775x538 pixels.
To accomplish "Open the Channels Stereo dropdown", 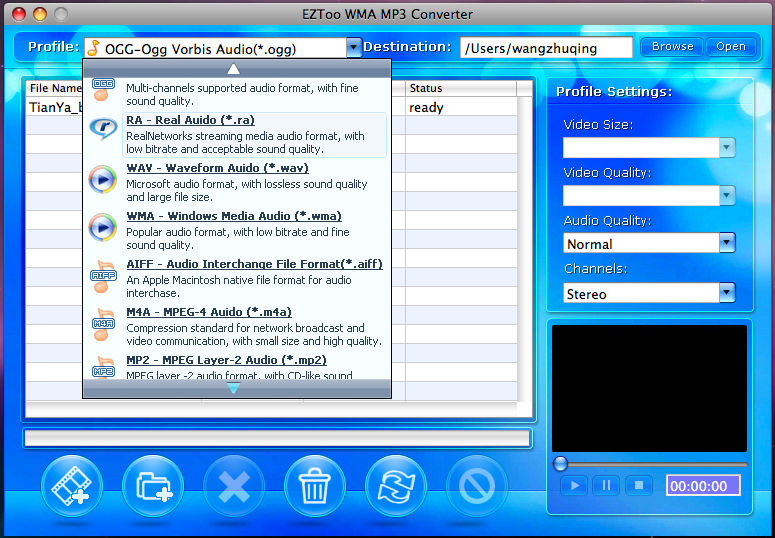I will click(x=727, y=292).
